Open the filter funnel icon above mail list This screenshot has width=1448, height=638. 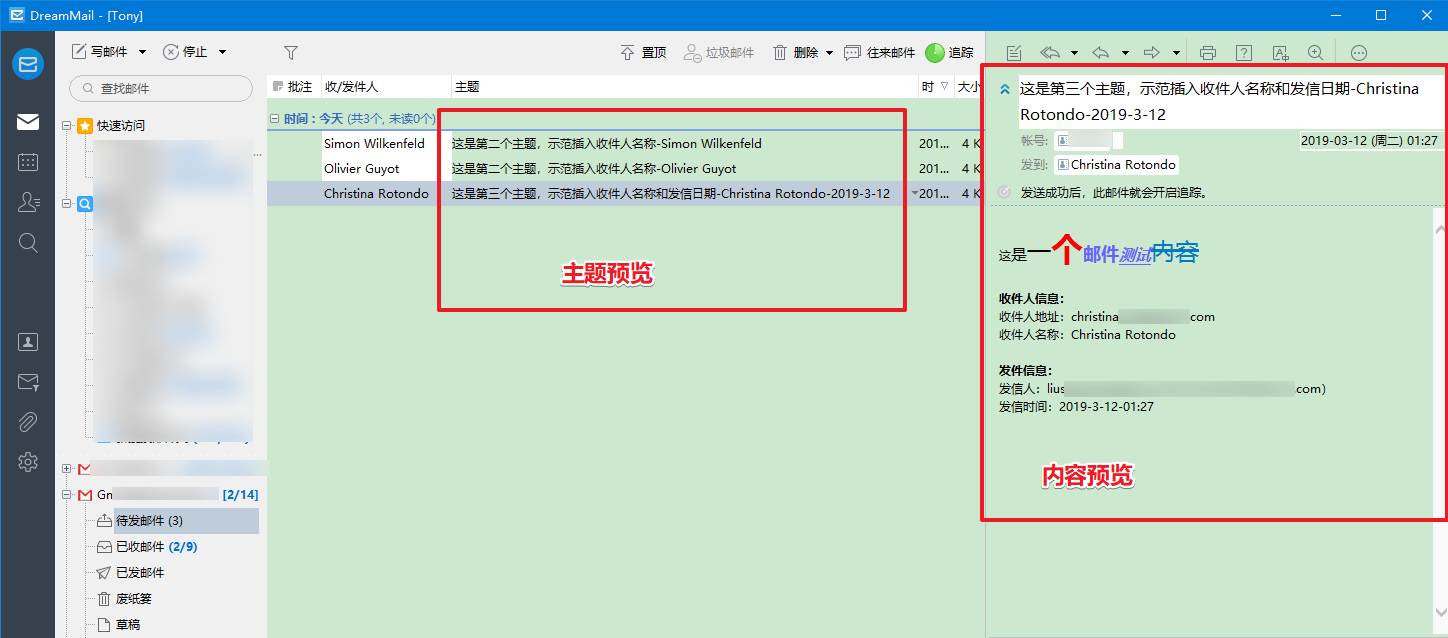coord(291,52)
